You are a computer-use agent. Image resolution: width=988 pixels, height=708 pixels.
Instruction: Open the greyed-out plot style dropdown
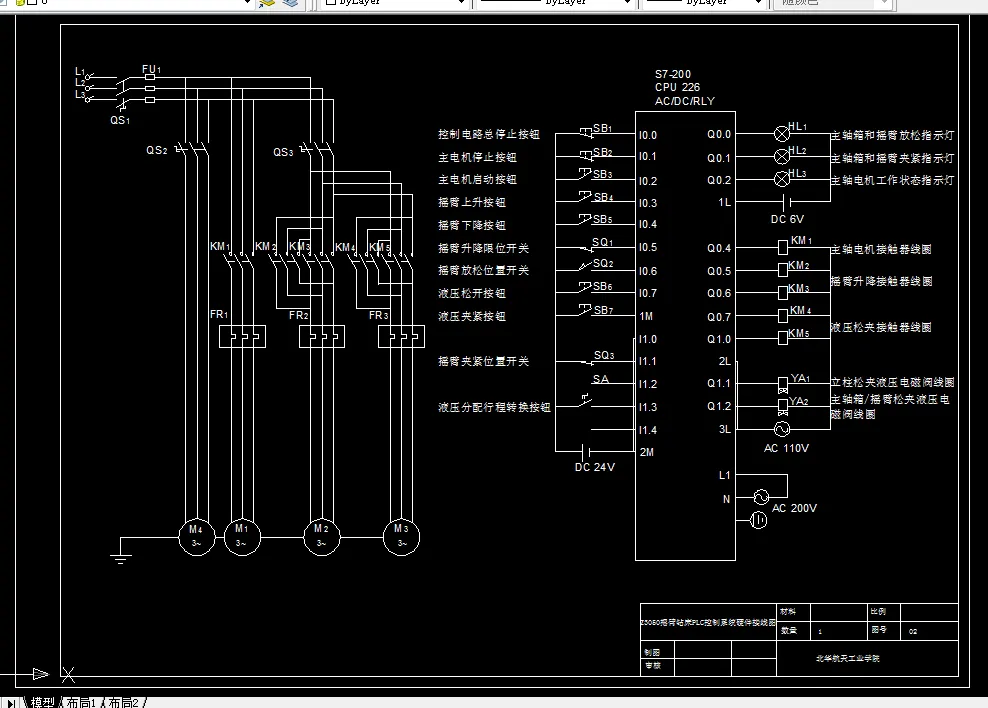pos(885,3)
